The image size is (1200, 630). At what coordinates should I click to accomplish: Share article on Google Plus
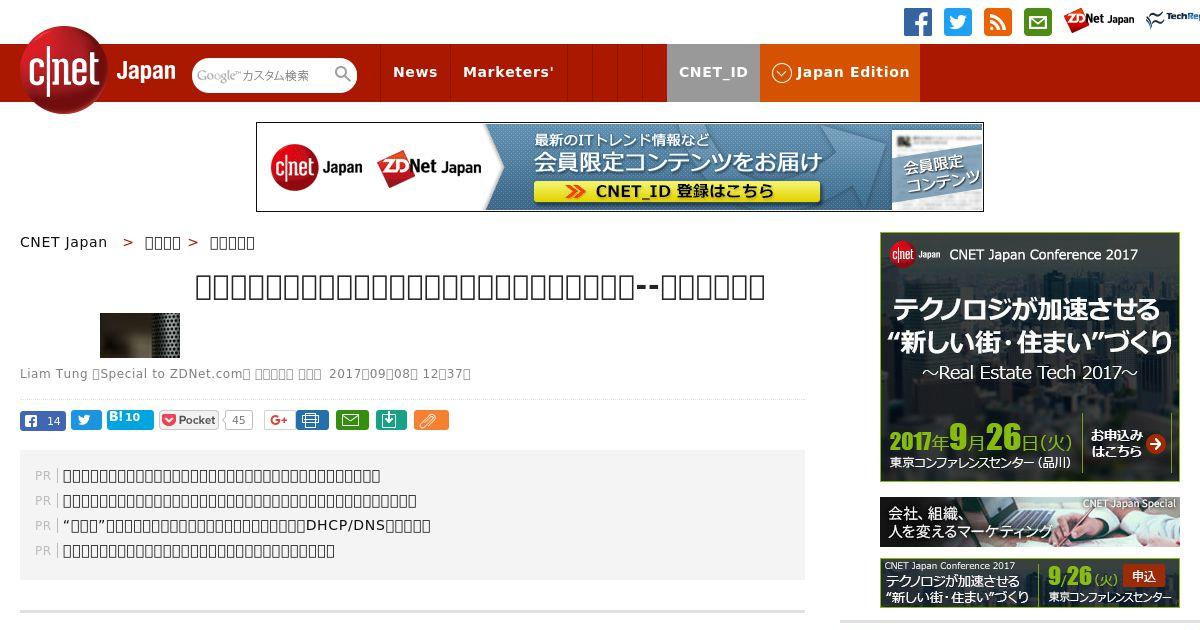279,420
